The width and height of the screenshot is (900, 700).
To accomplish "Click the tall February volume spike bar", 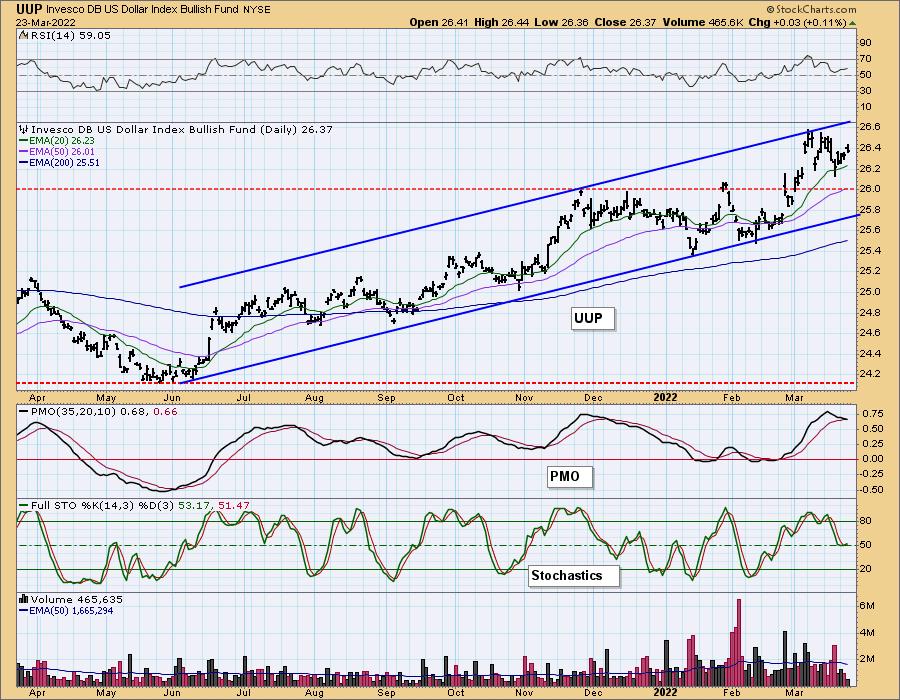I will point(738,643).
